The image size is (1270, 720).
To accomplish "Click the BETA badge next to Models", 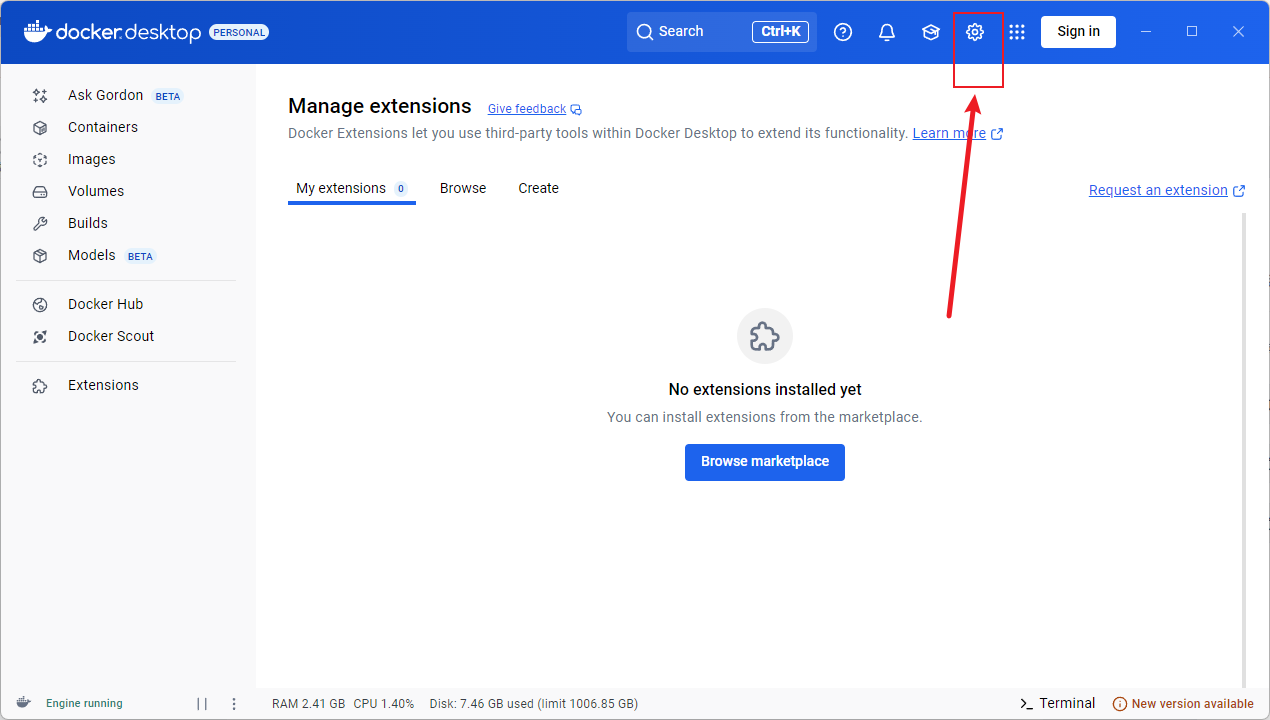I will click(x=140, y=257).
